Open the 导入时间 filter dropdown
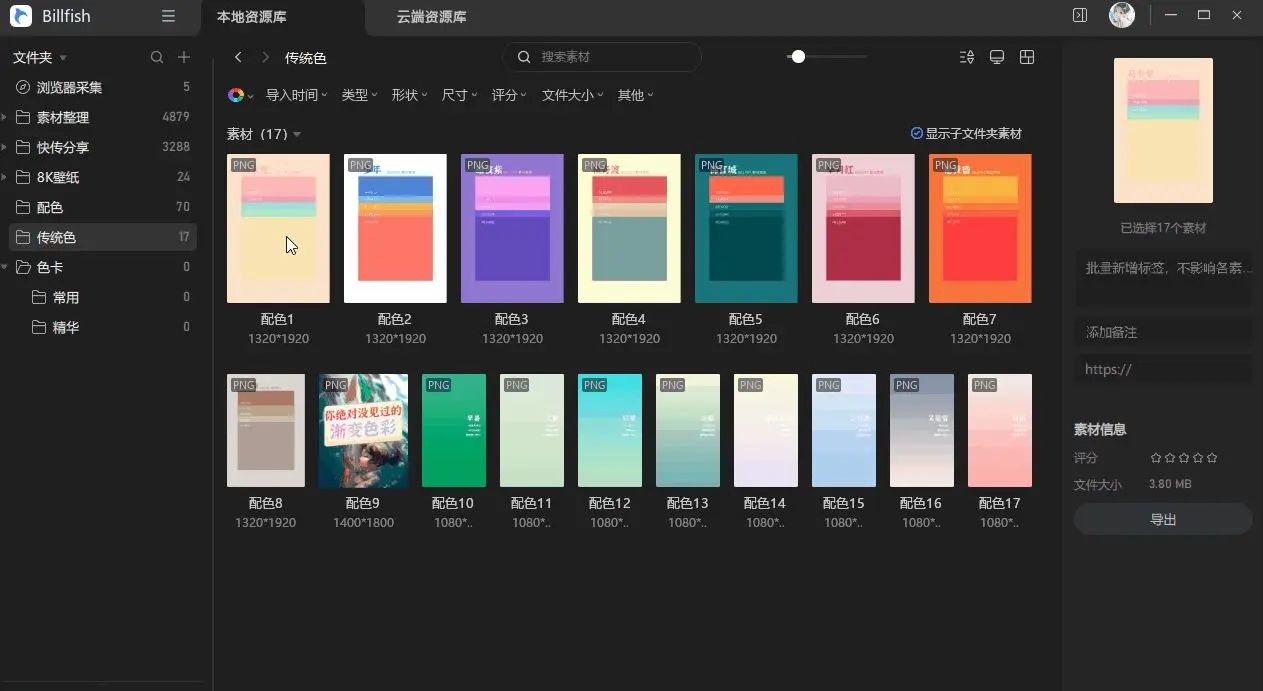The height and width of the screenshot is (691, 1263). coord(296,95)
